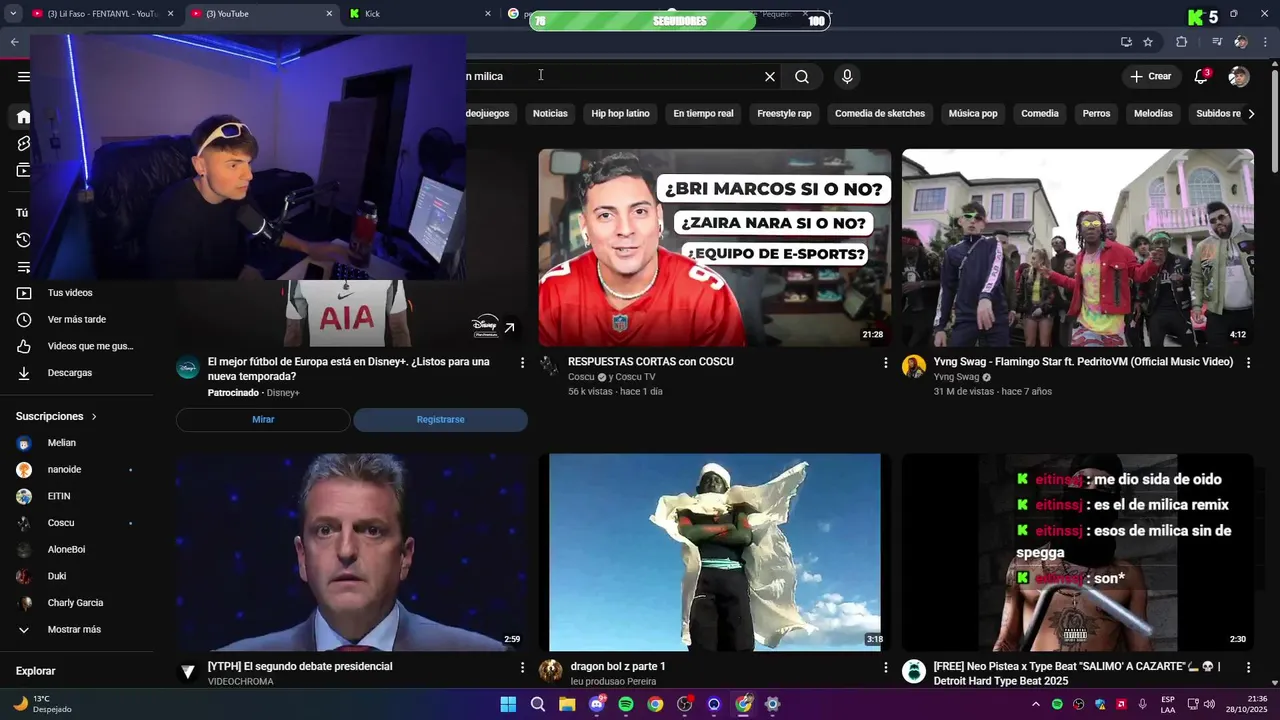Viewport: 1280px width, 720px height.
Task: Open File Explorer from the taskbar
Action: [567, 704]
